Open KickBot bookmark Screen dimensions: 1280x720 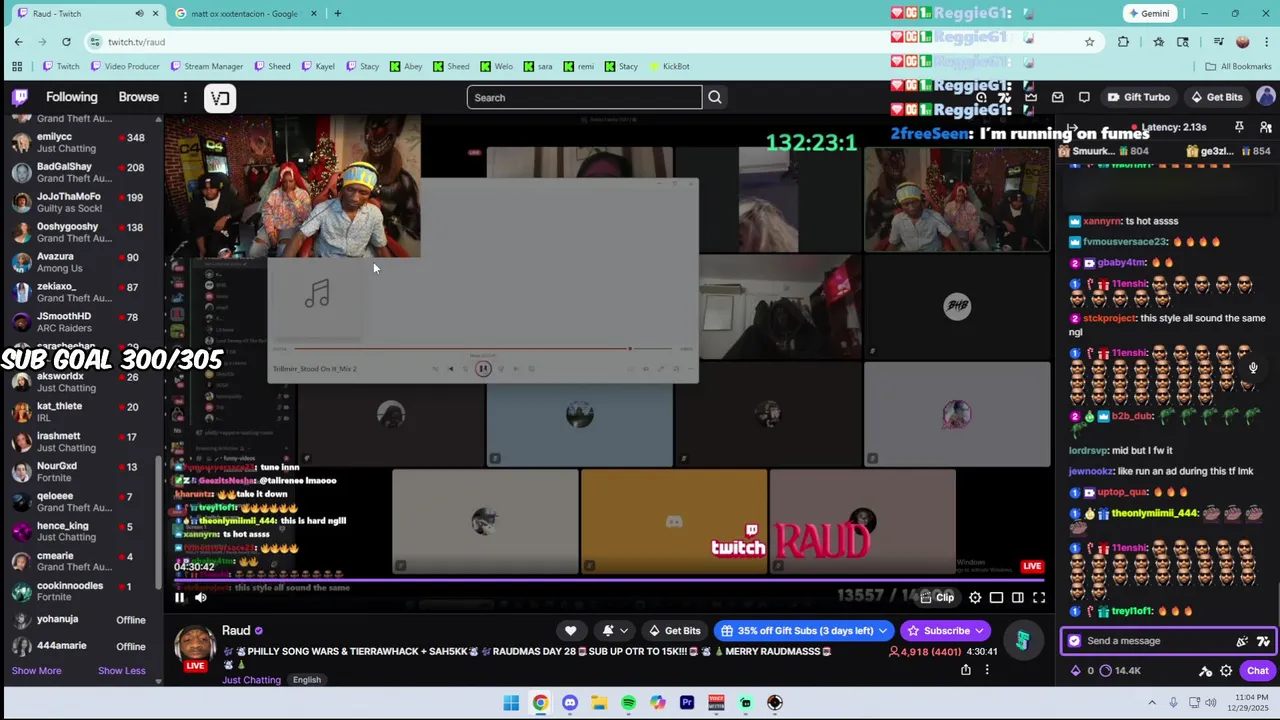(x=669, y=66)
